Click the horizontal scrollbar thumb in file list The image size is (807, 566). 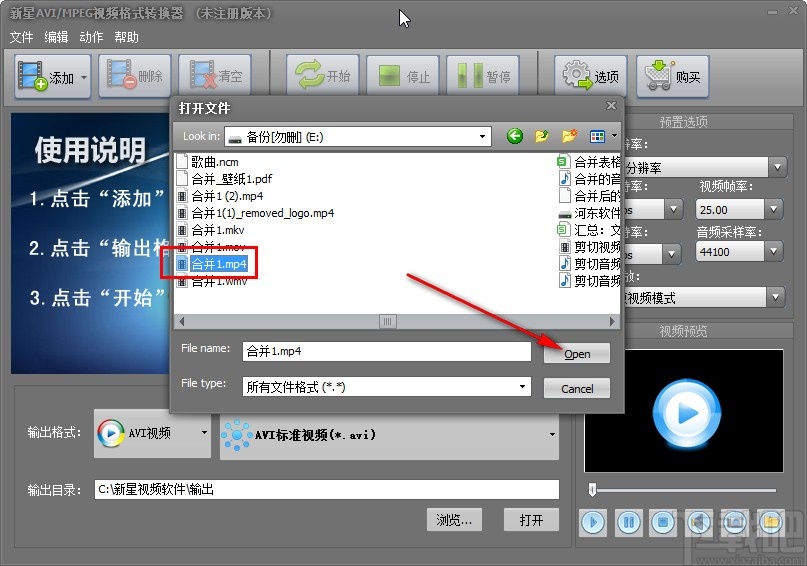tap(388, 322)
